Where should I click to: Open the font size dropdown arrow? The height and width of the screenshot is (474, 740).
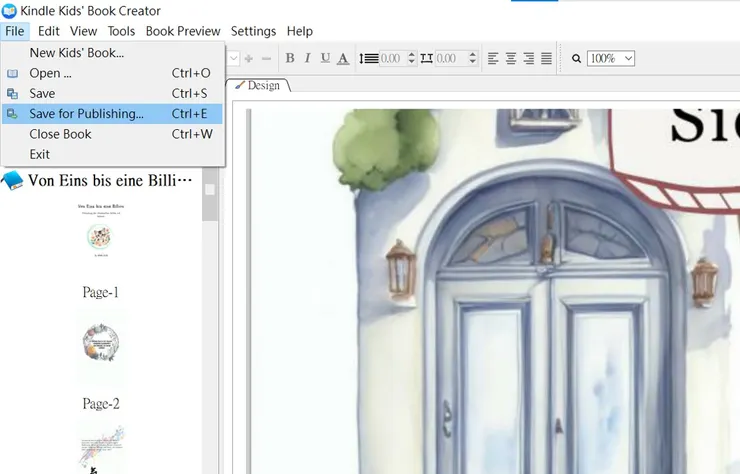pyautogui.click(x=234, y=59)
